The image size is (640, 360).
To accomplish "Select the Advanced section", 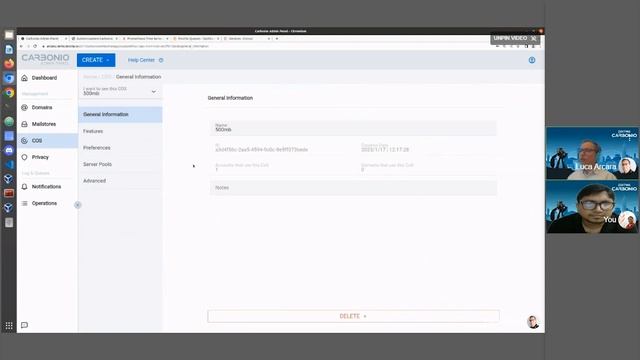I will coord(120,181).
